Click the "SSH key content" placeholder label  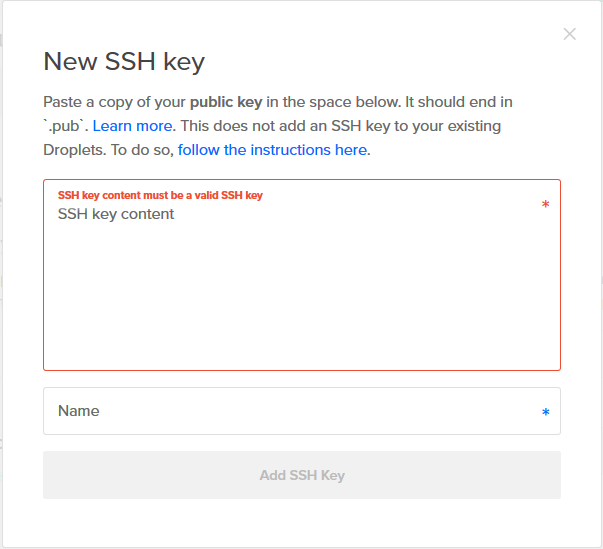pos(116,214)
